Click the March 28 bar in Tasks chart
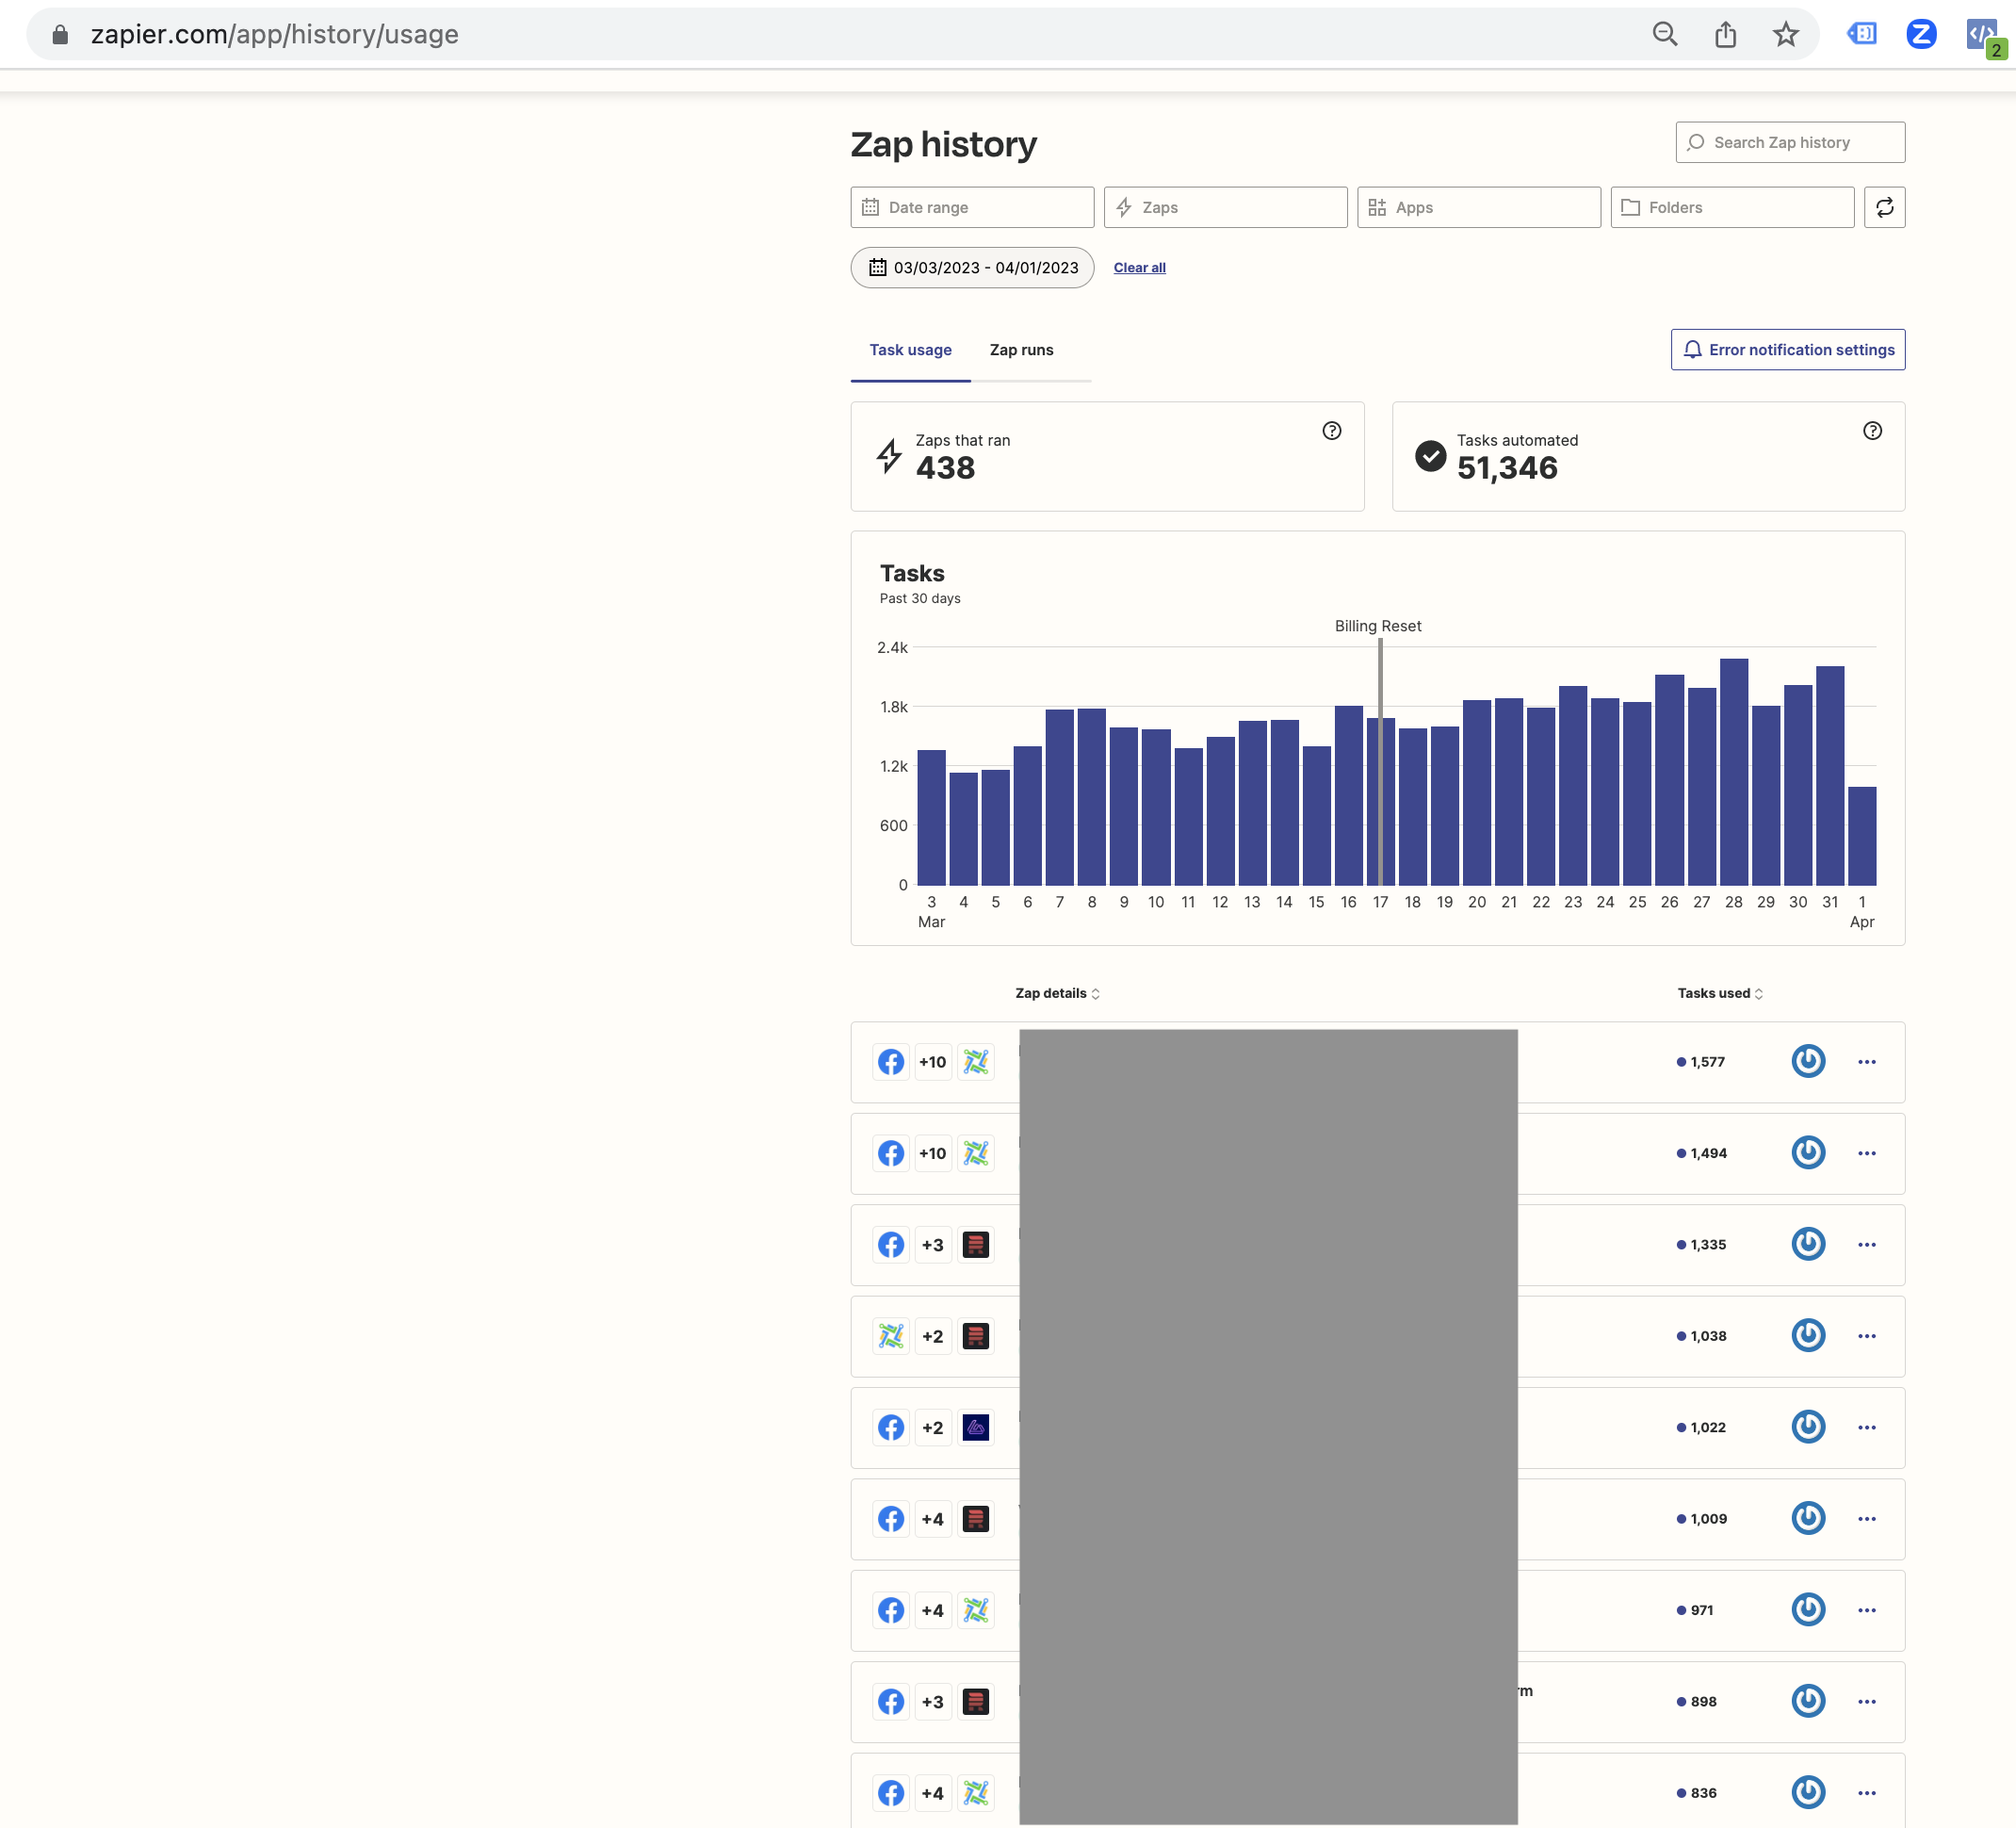 point(1733,771)
